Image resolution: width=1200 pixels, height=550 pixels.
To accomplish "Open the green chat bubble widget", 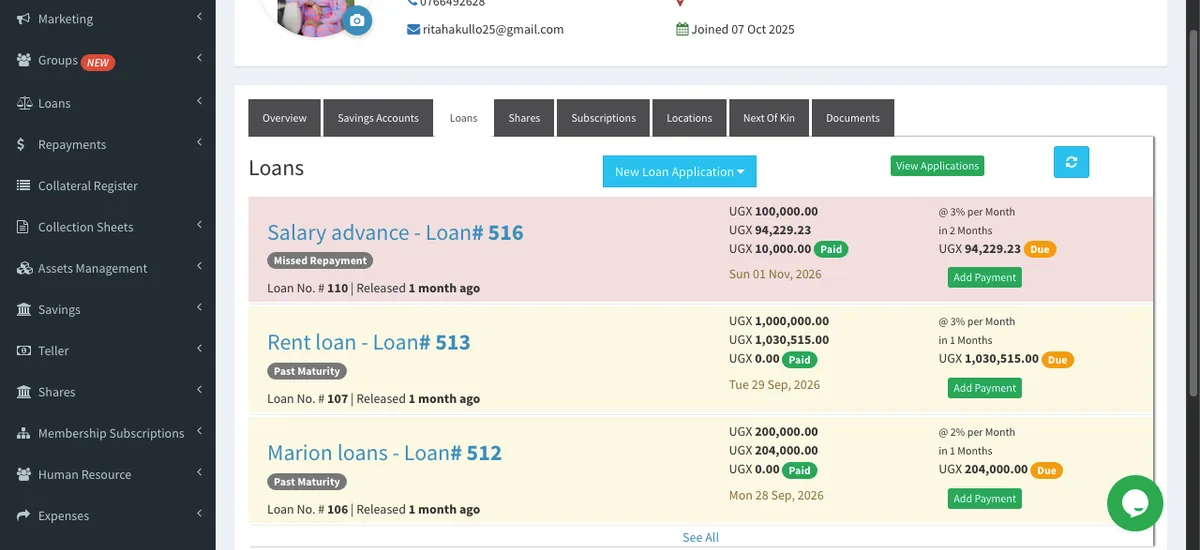I will (x=1135, y=503).
